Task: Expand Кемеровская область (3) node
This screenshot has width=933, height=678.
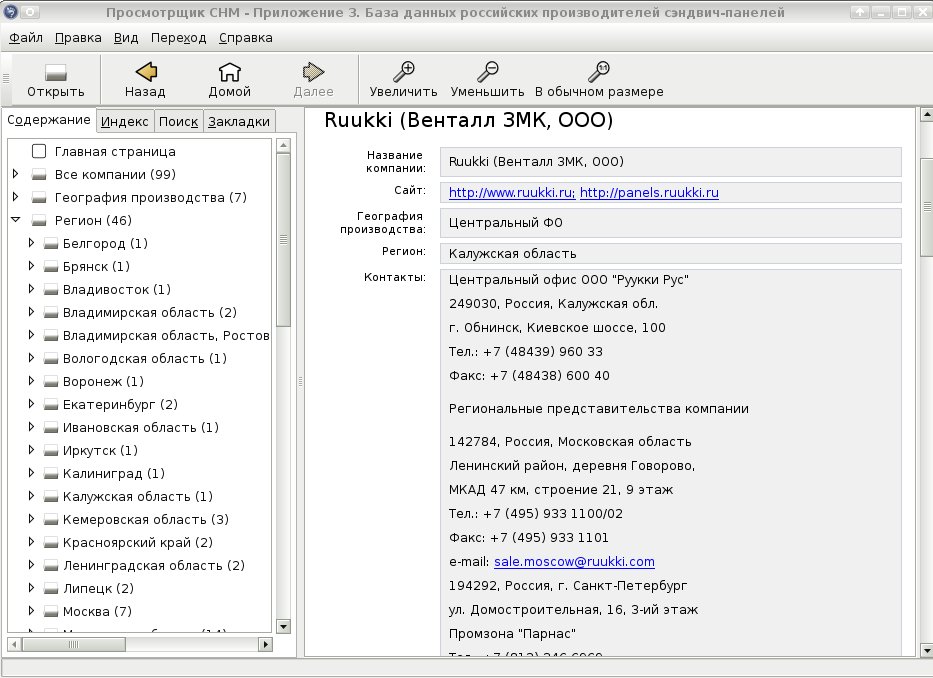Action: tap(31, 519)
